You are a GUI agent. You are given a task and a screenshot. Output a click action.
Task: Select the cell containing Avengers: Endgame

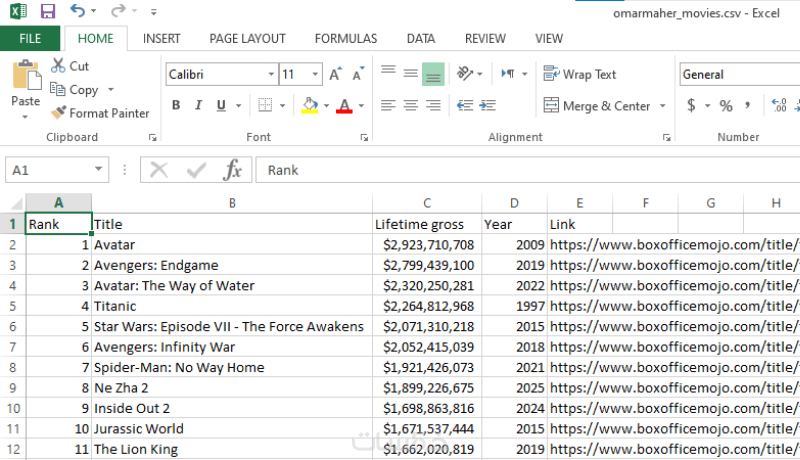point(232,265)
